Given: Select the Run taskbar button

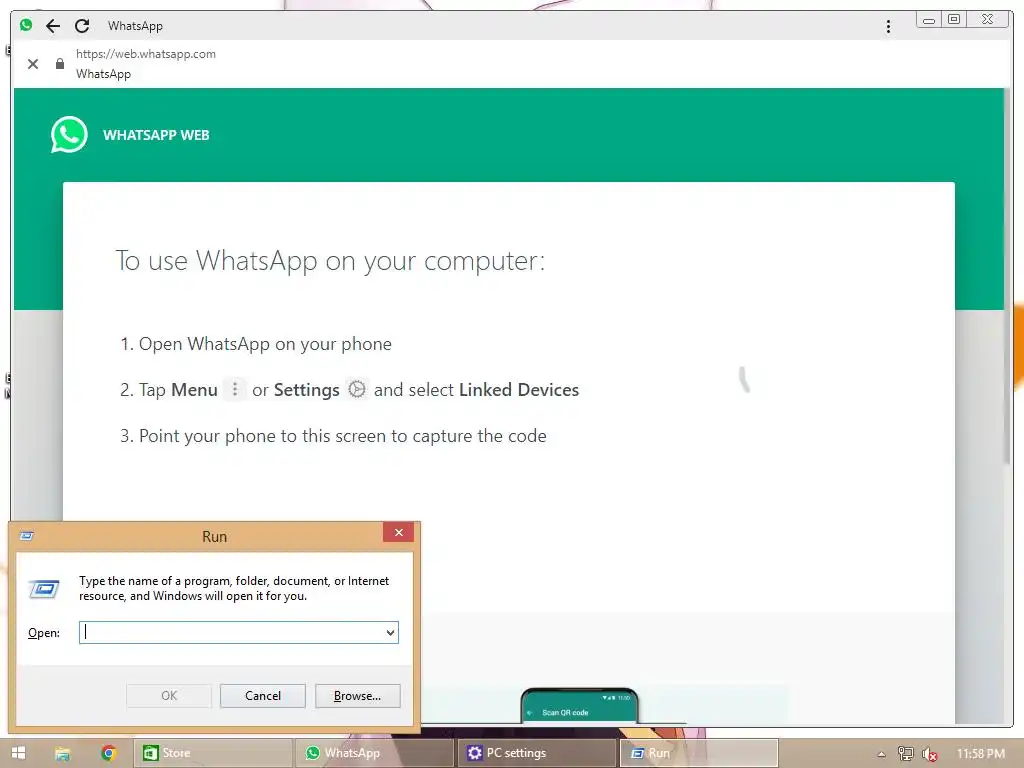Looking at the screenshot, I should [x=699, y=753].
